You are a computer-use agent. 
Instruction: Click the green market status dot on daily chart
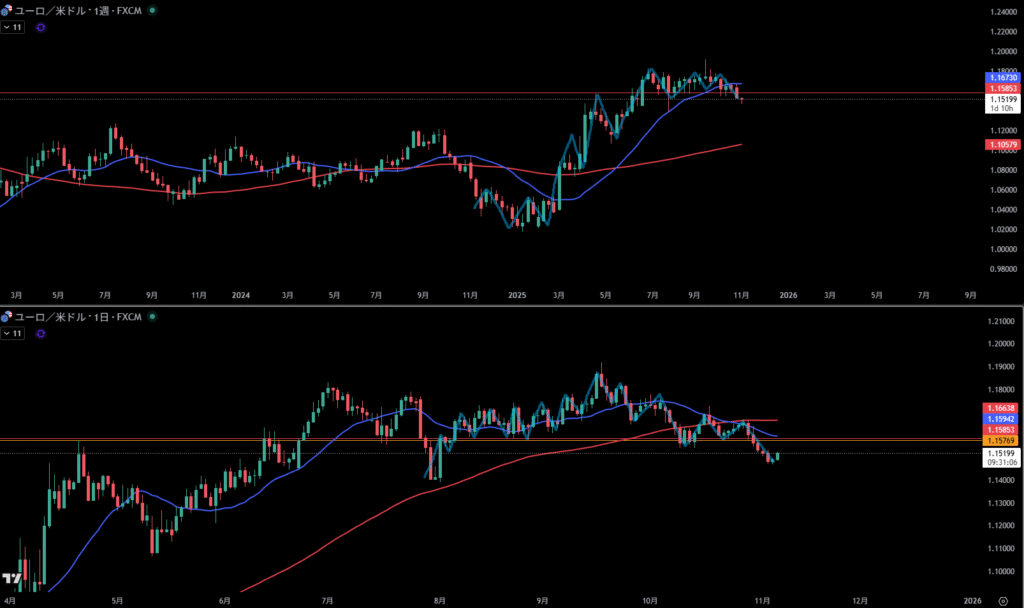coord(151,317)
